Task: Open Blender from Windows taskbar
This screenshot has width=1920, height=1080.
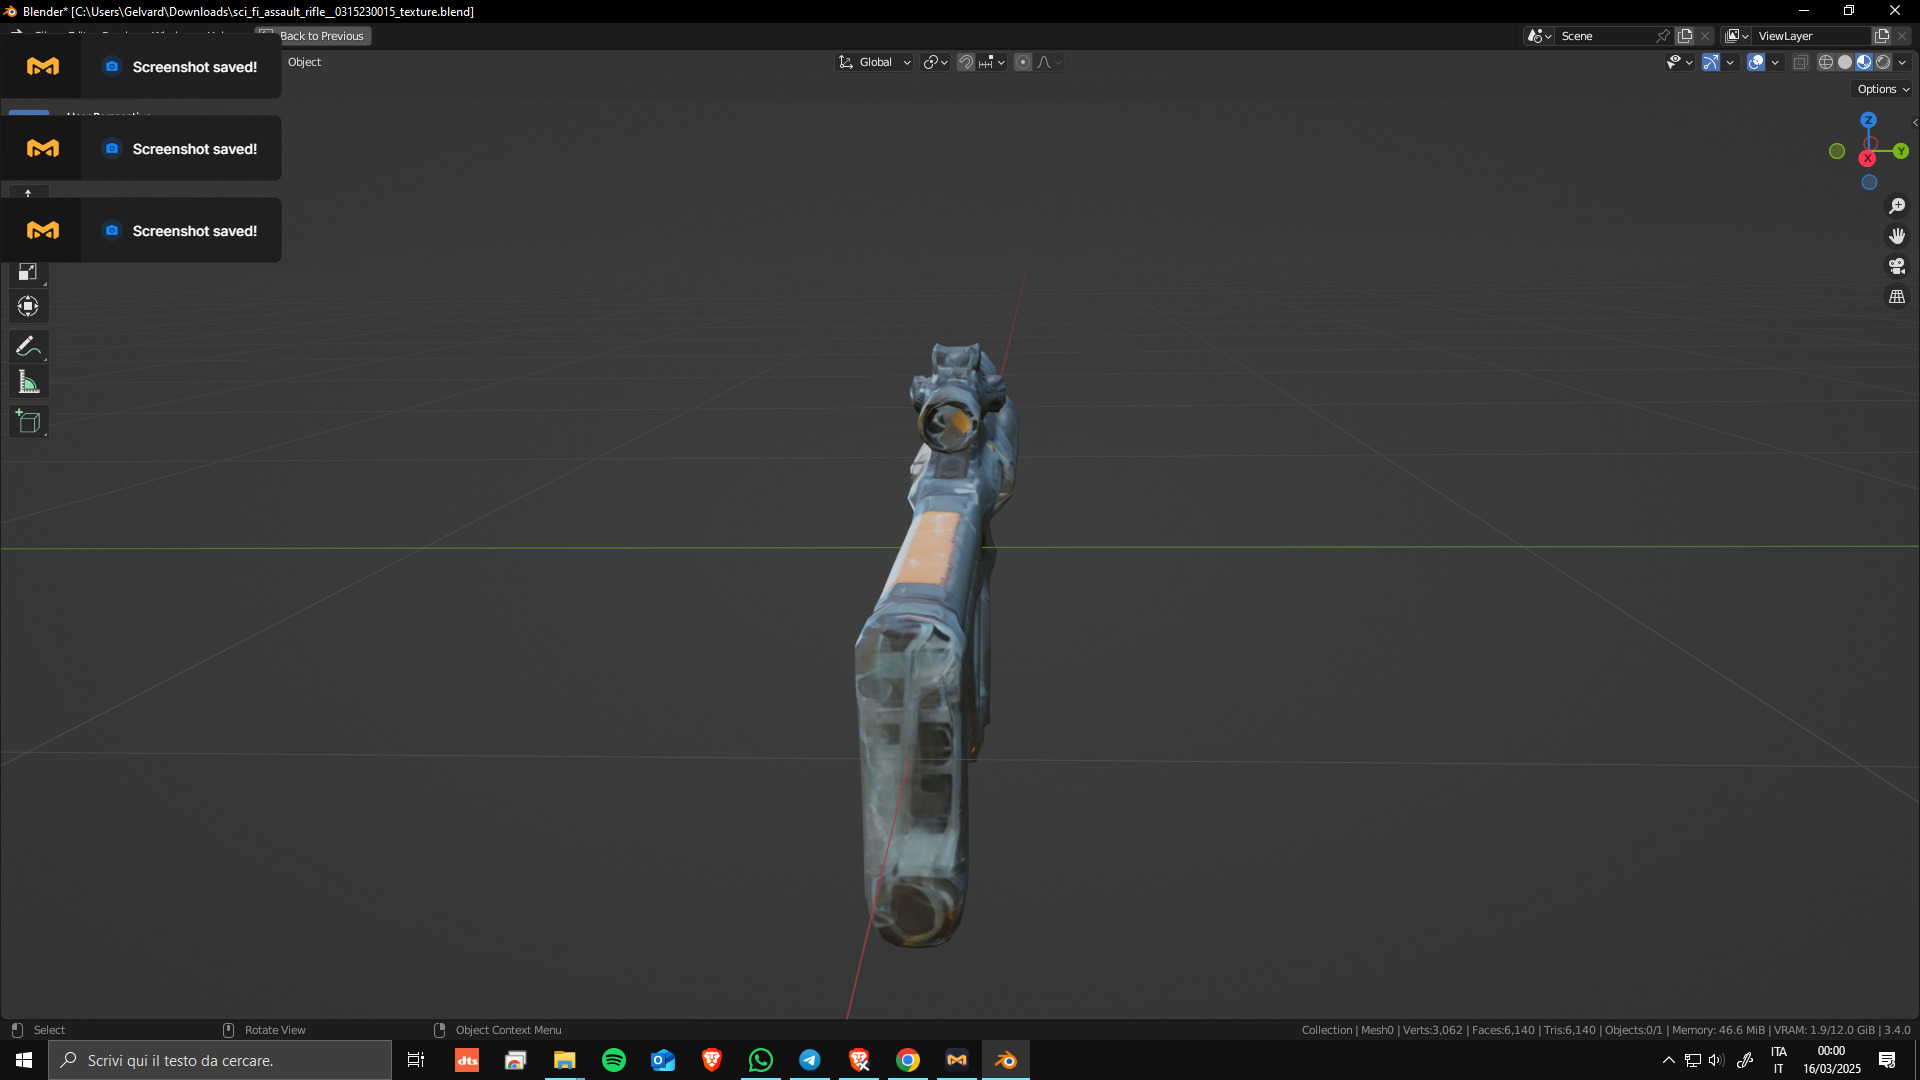Action: coord(1006,1060)
